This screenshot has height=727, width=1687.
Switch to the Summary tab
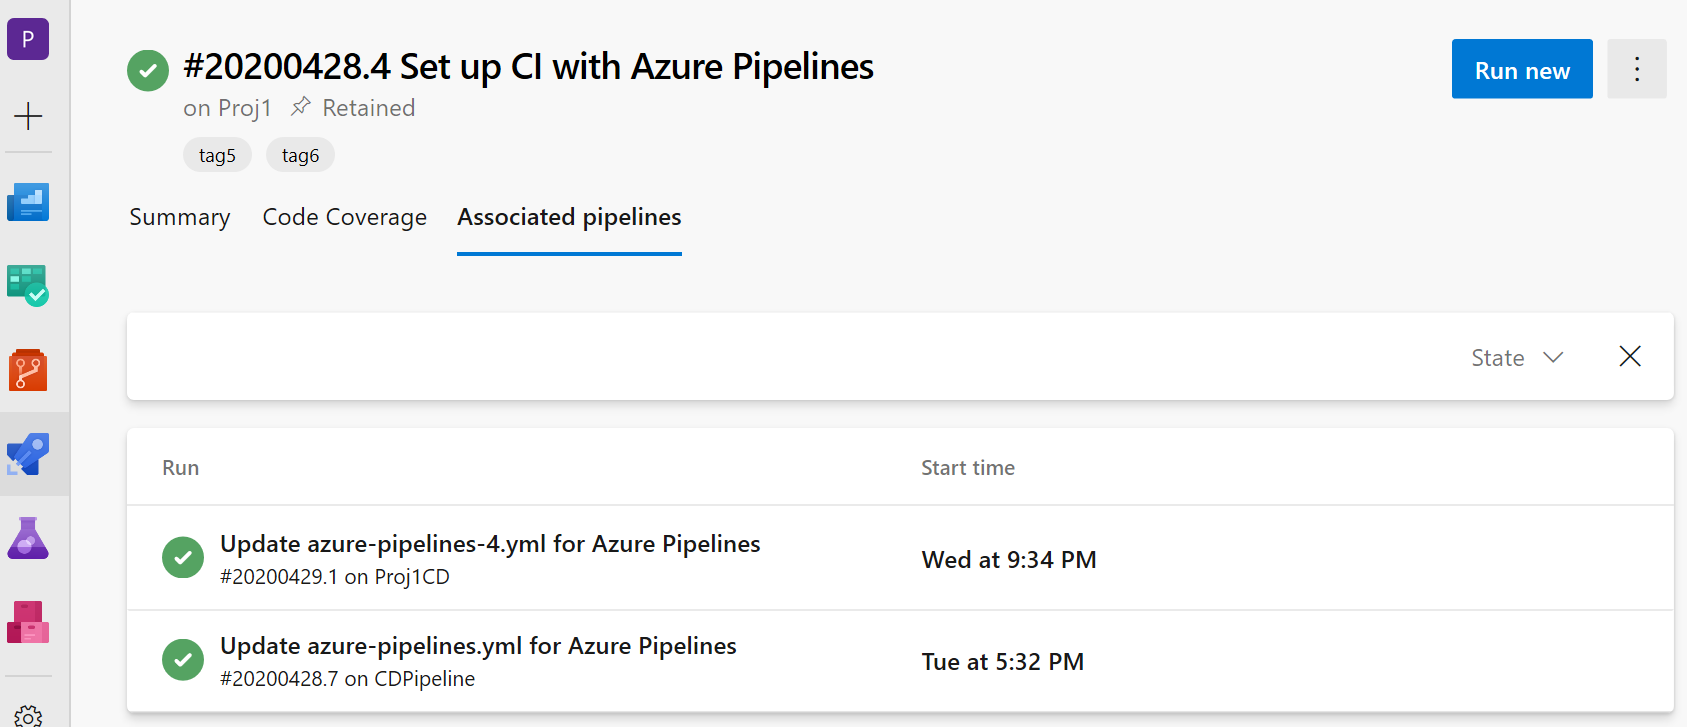pyautogui.click(x=179, y=217)
